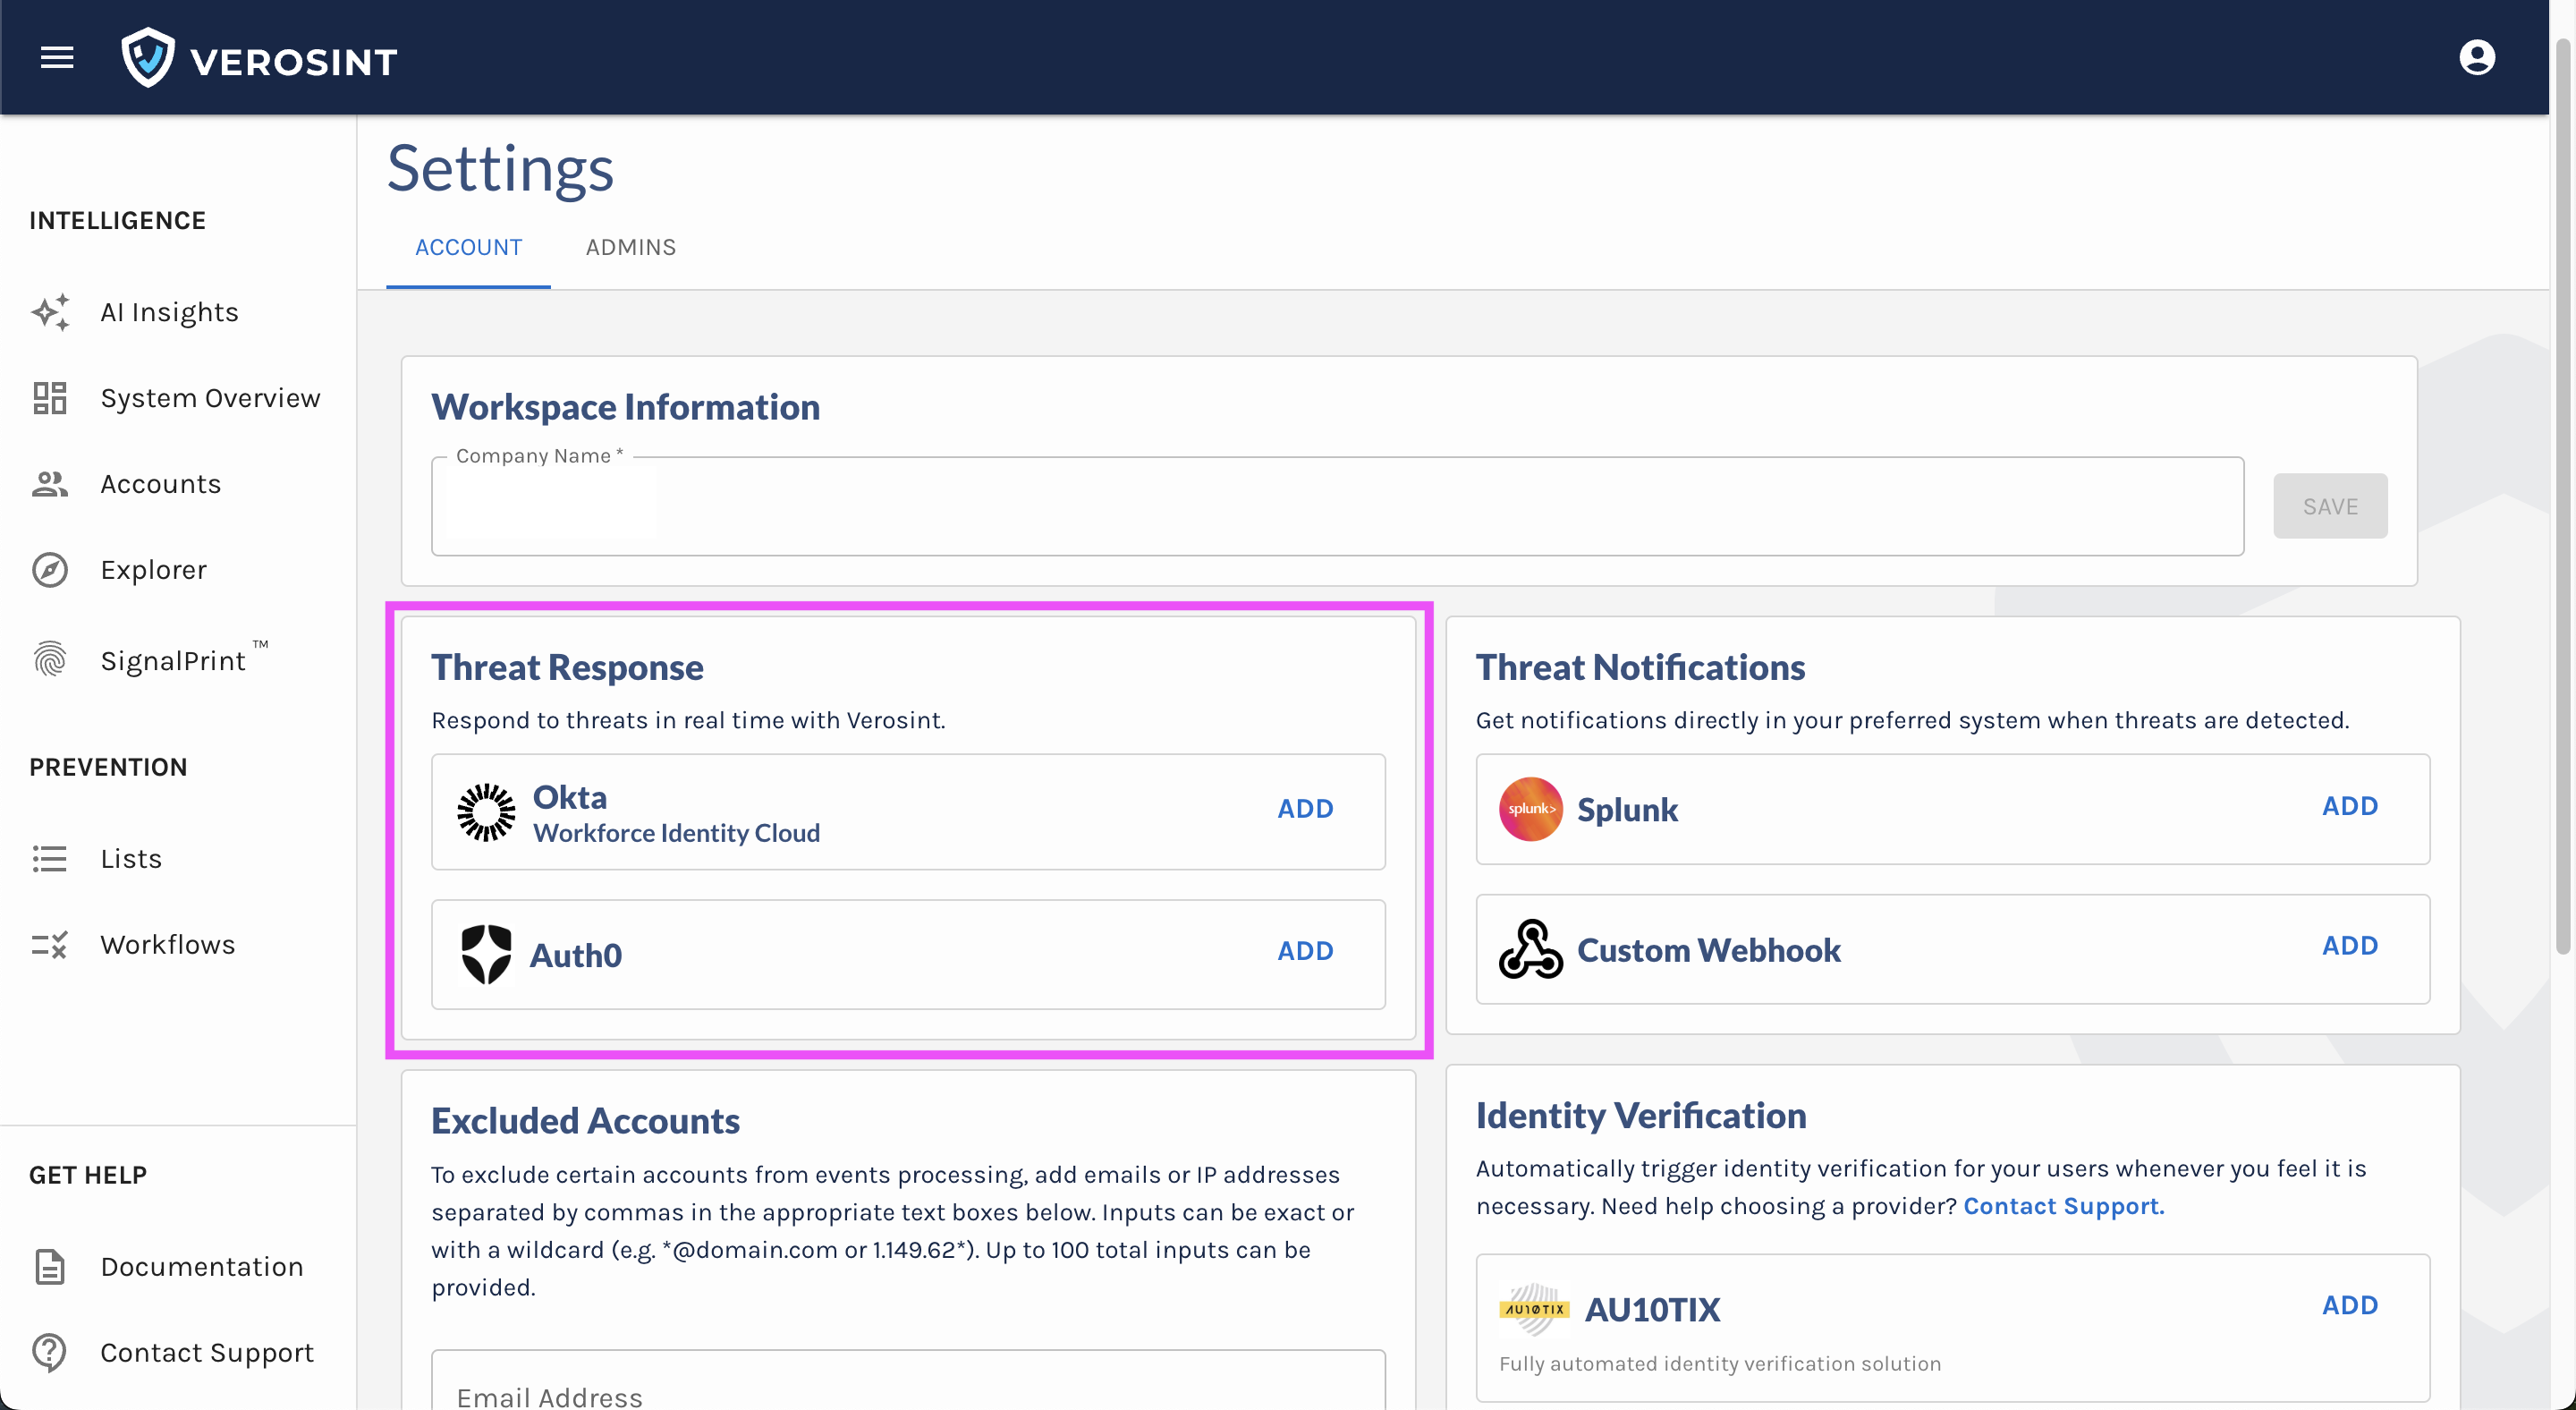Click the Custom Webhook icon
The width and height of the screenshot is (2576, 1410).
pyautogui.click(x=1530, y=949)
